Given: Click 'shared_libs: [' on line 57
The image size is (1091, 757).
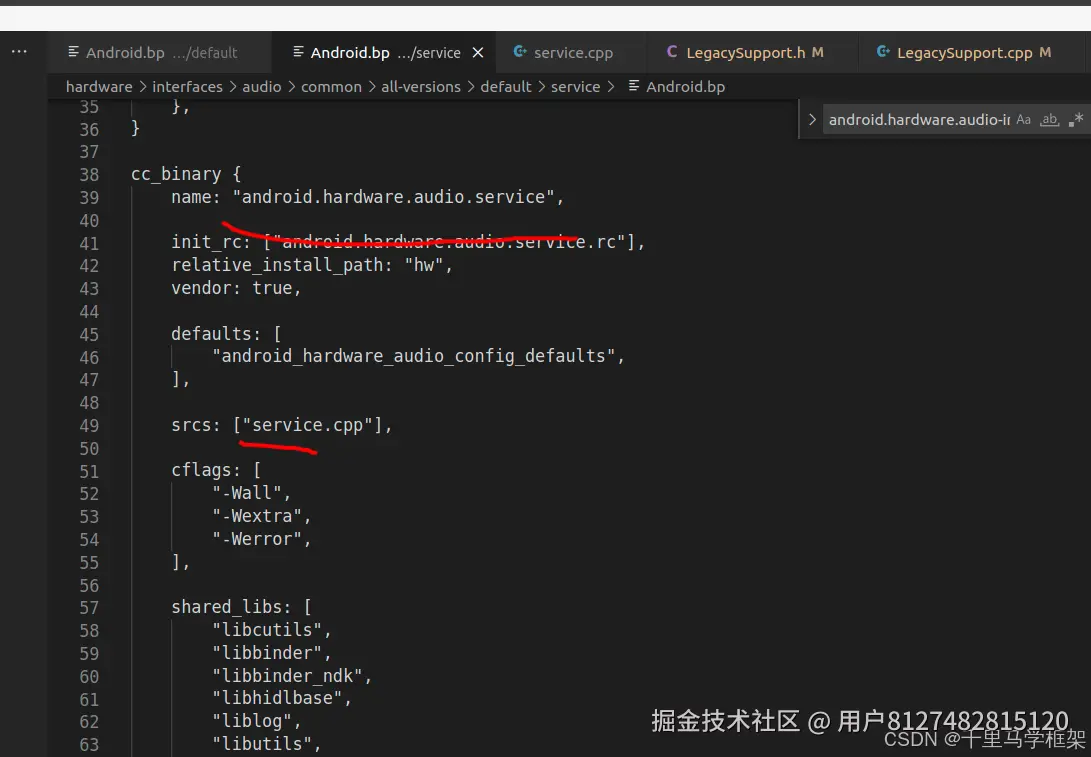Looking at the screenshot, I should click(x=241, y=607).
